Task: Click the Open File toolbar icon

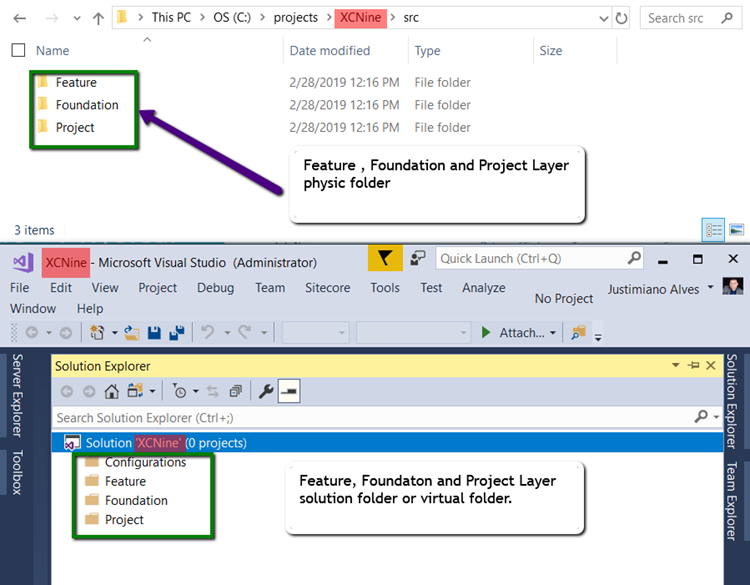Action: [x=132, y=332]
